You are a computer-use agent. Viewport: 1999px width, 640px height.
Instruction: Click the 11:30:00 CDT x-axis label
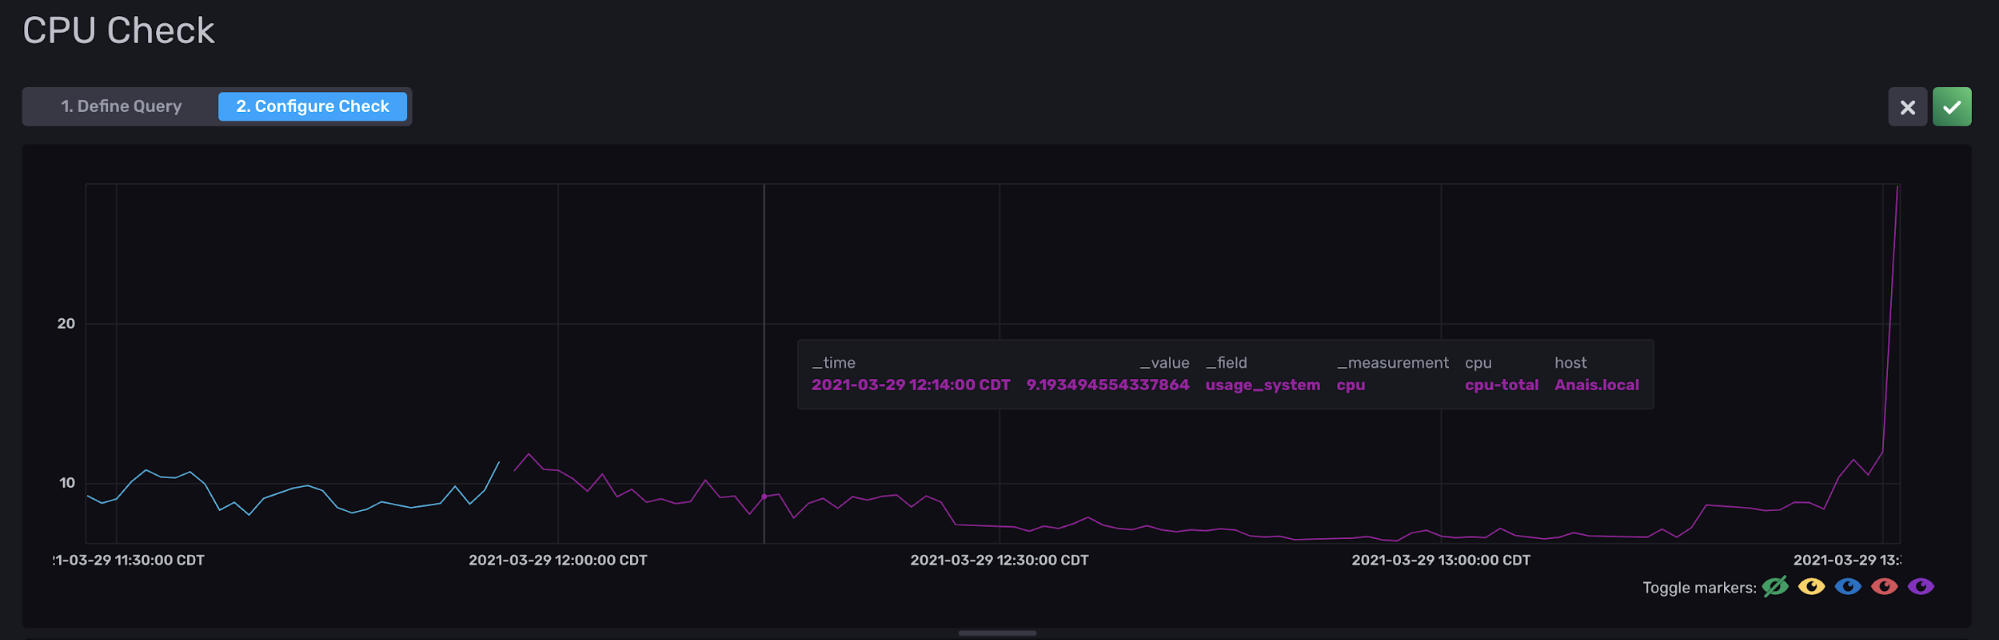pos(129,560)
